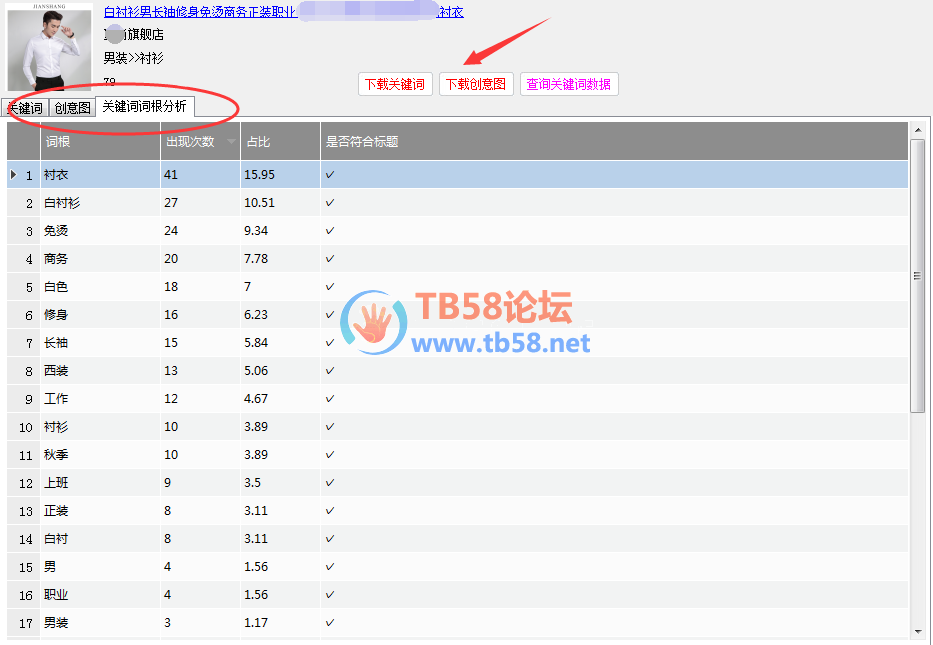Image resolution: width=933 pixels, height=645 pixels.
Task: Open the 出现次数 column sort dropdown arrow
Action: [232, 142]
